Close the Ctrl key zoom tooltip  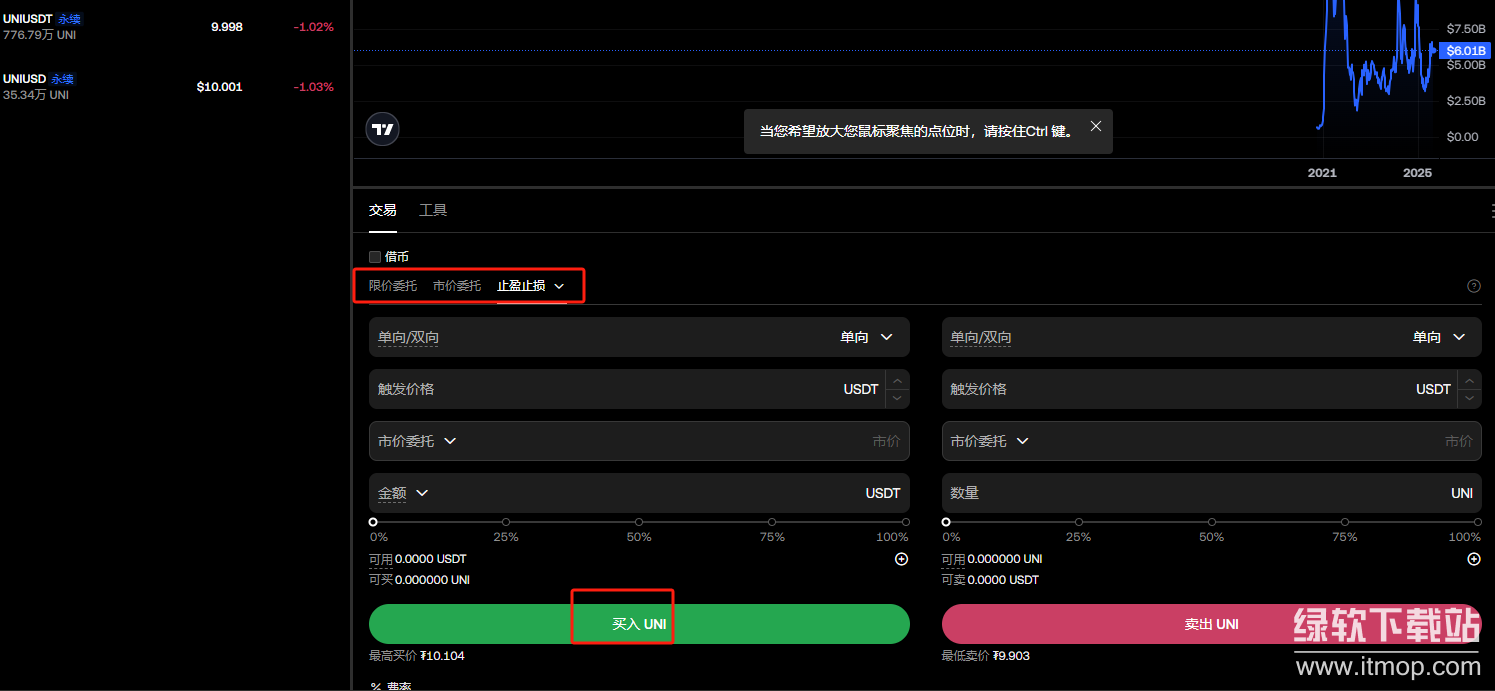[1096, 126]
